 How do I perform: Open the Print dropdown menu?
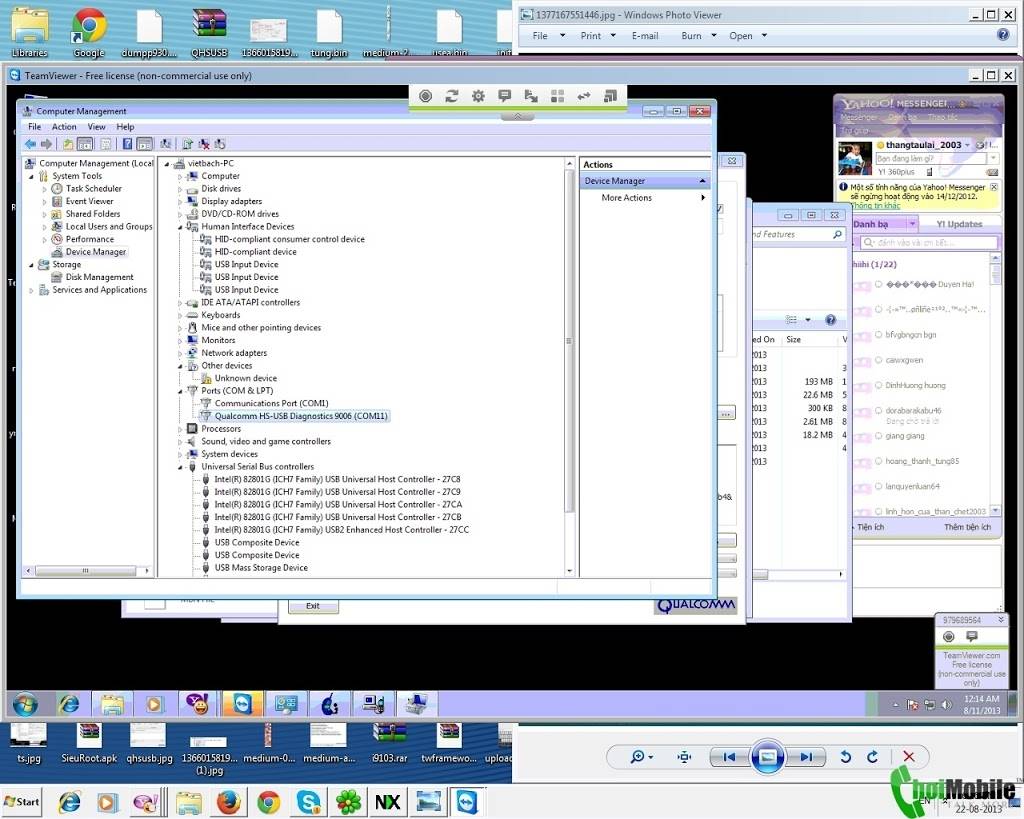598,36
